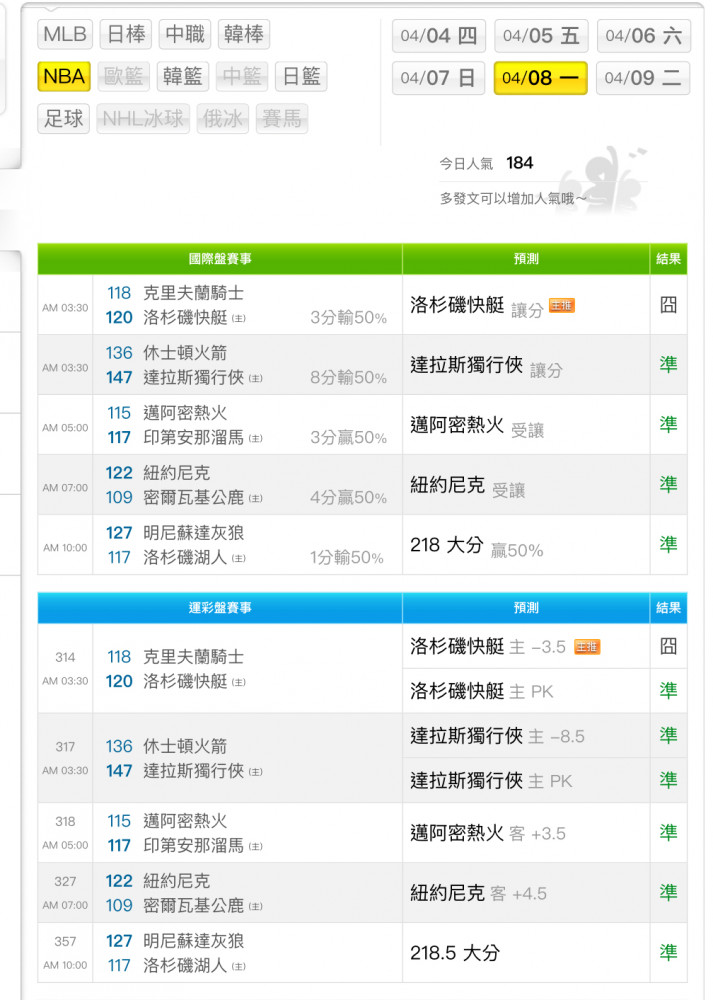Select the 中職 sport tab

[185, 34]
